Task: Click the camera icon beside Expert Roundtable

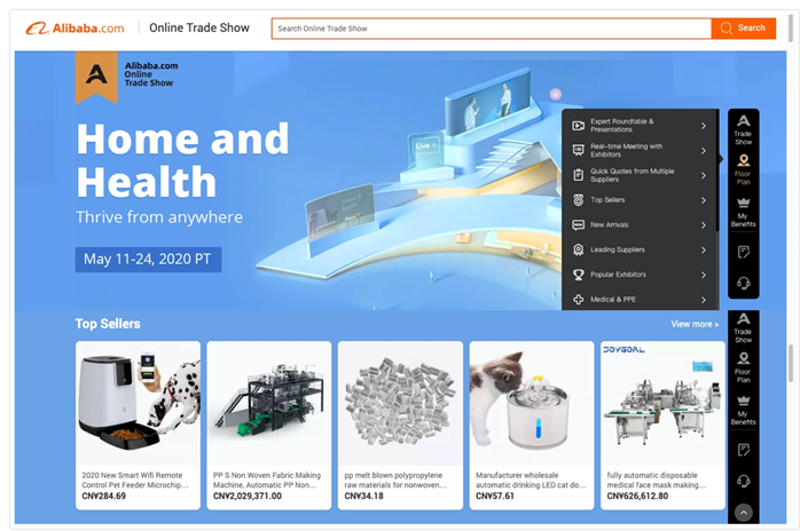Action: 578,125
